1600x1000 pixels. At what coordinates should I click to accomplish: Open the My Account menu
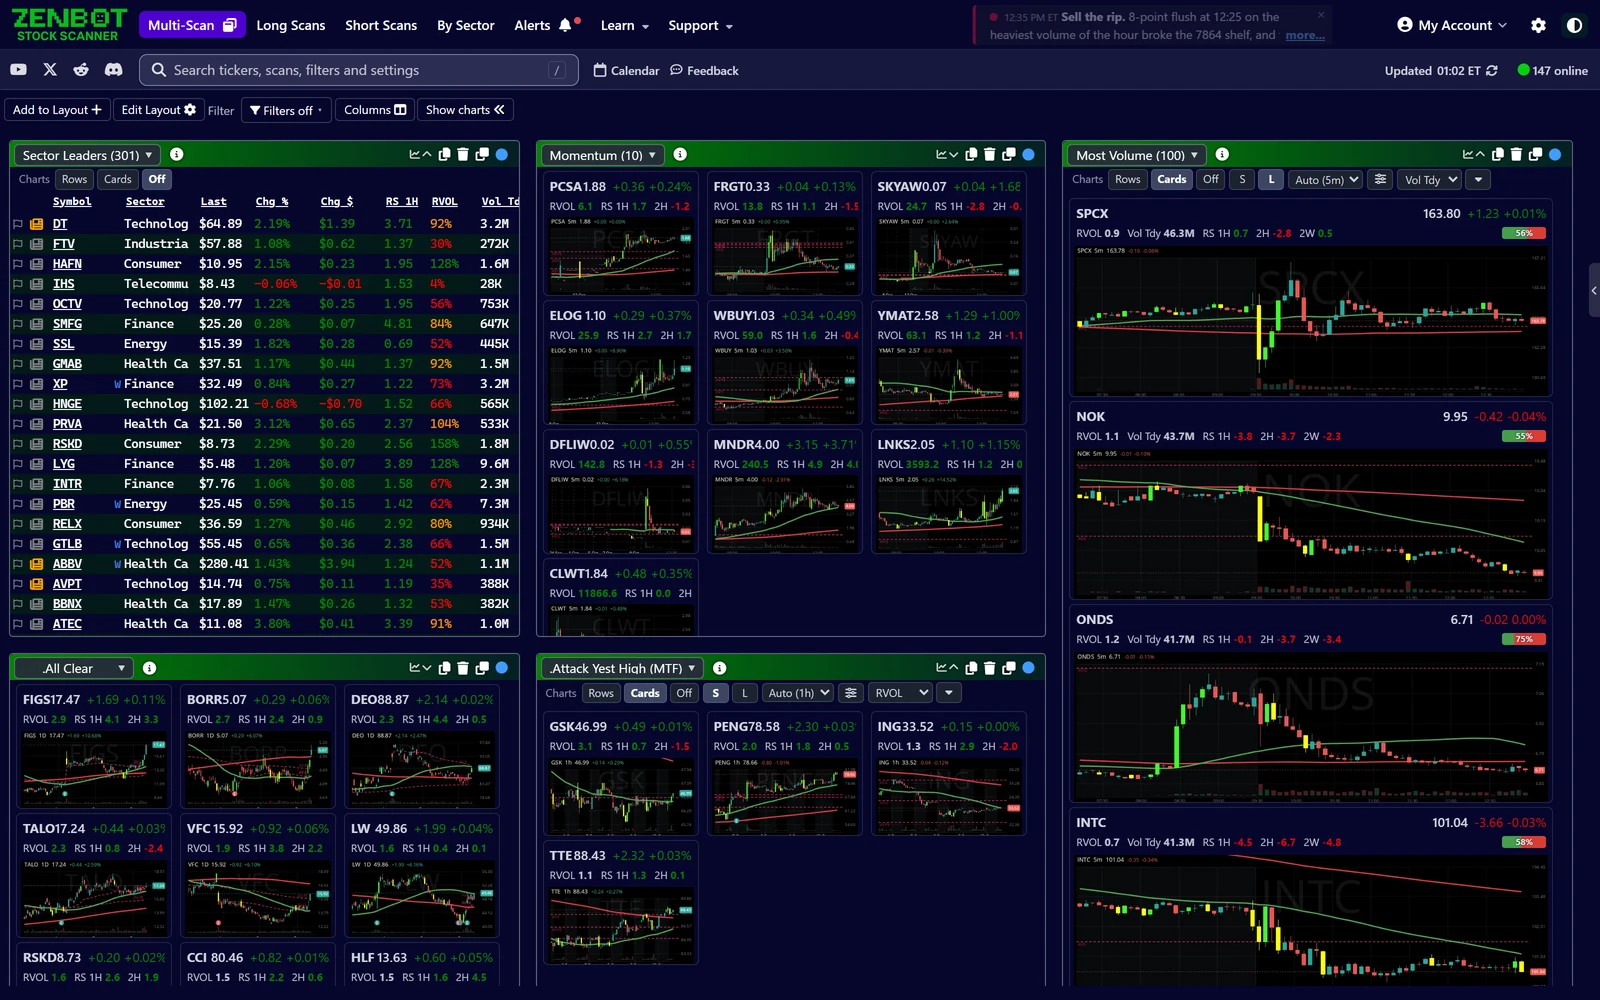[x=1452, y=25]
